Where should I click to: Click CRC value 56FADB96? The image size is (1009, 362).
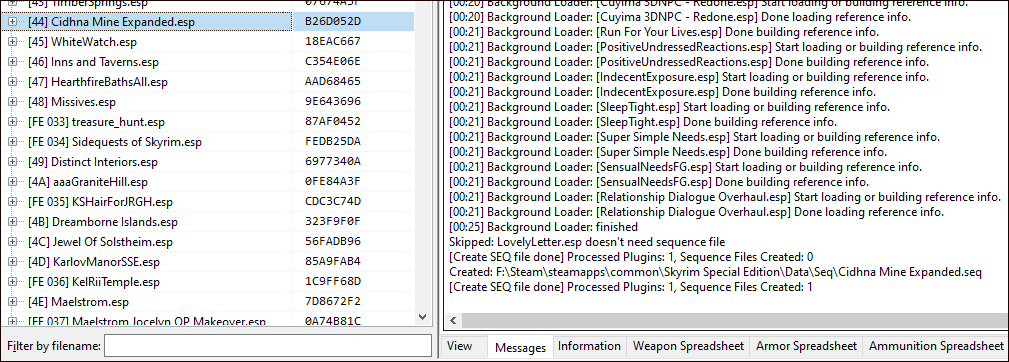(x=333, y=242)
